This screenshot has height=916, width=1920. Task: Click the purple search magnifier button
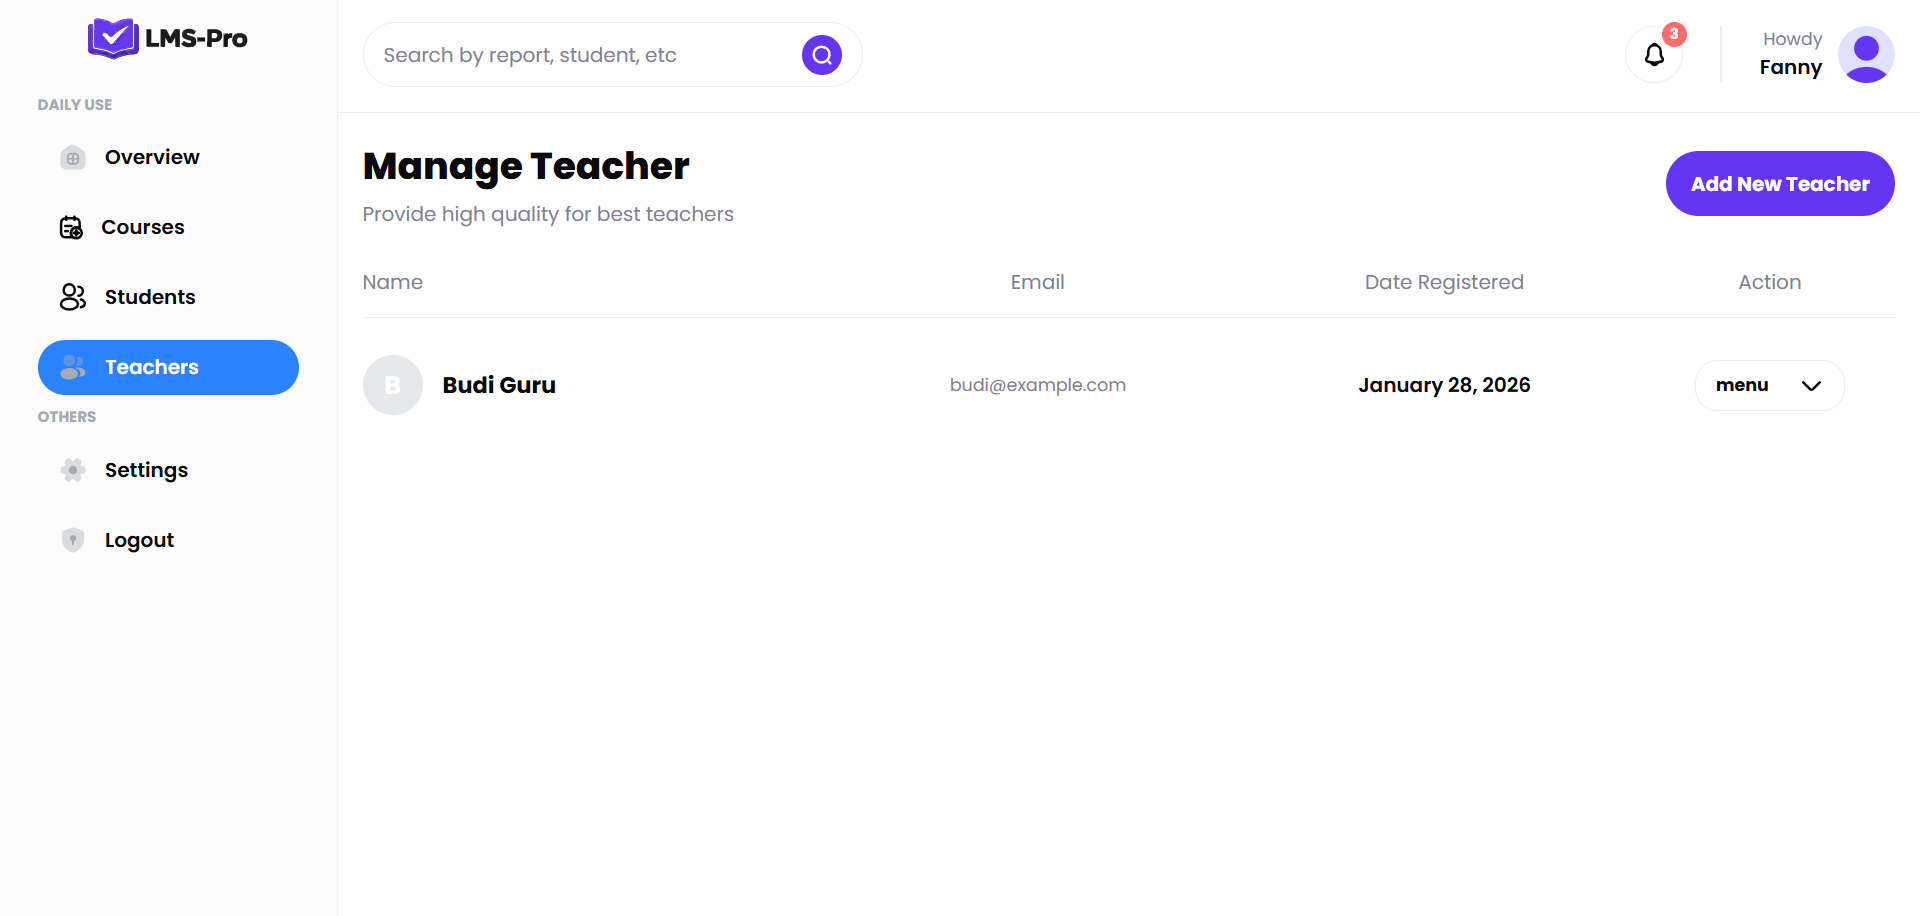(822, 55)
